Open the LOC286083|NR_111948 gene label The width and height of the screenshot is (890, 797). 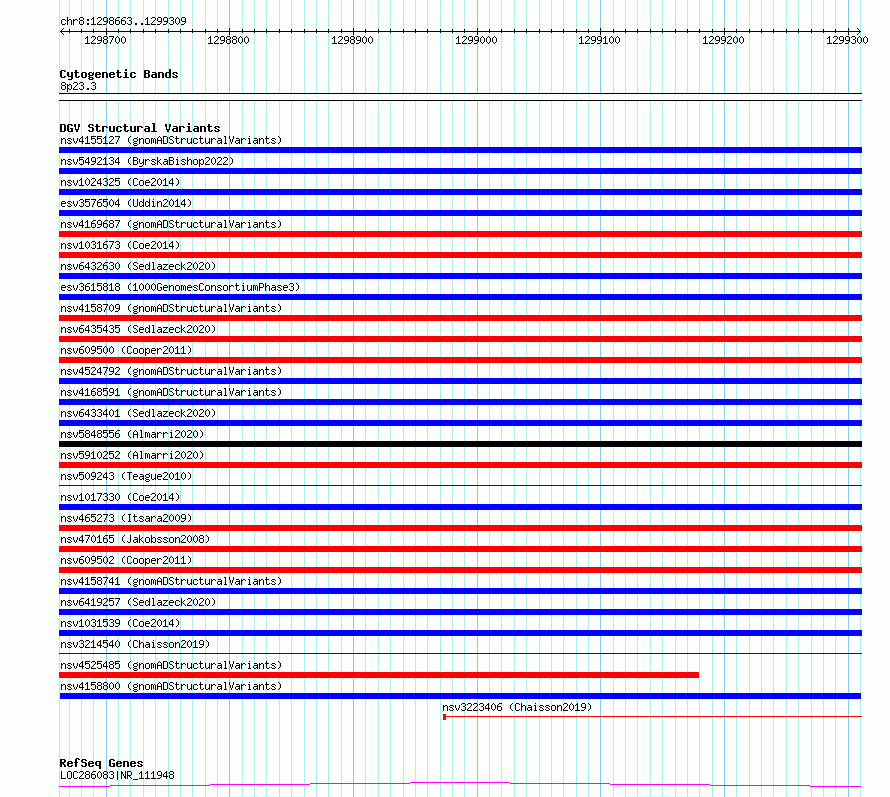coord(117,775)
